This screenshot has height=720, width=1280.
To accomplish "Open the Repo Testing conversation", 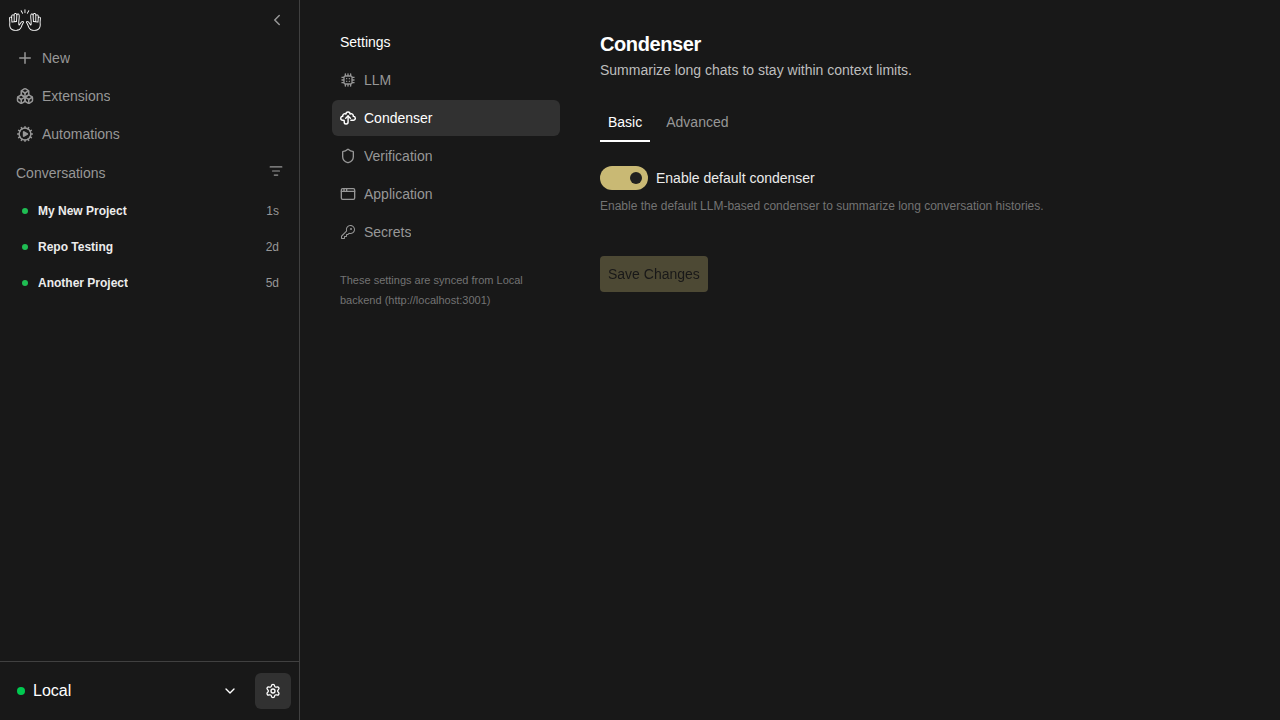I will click(150, 247).
